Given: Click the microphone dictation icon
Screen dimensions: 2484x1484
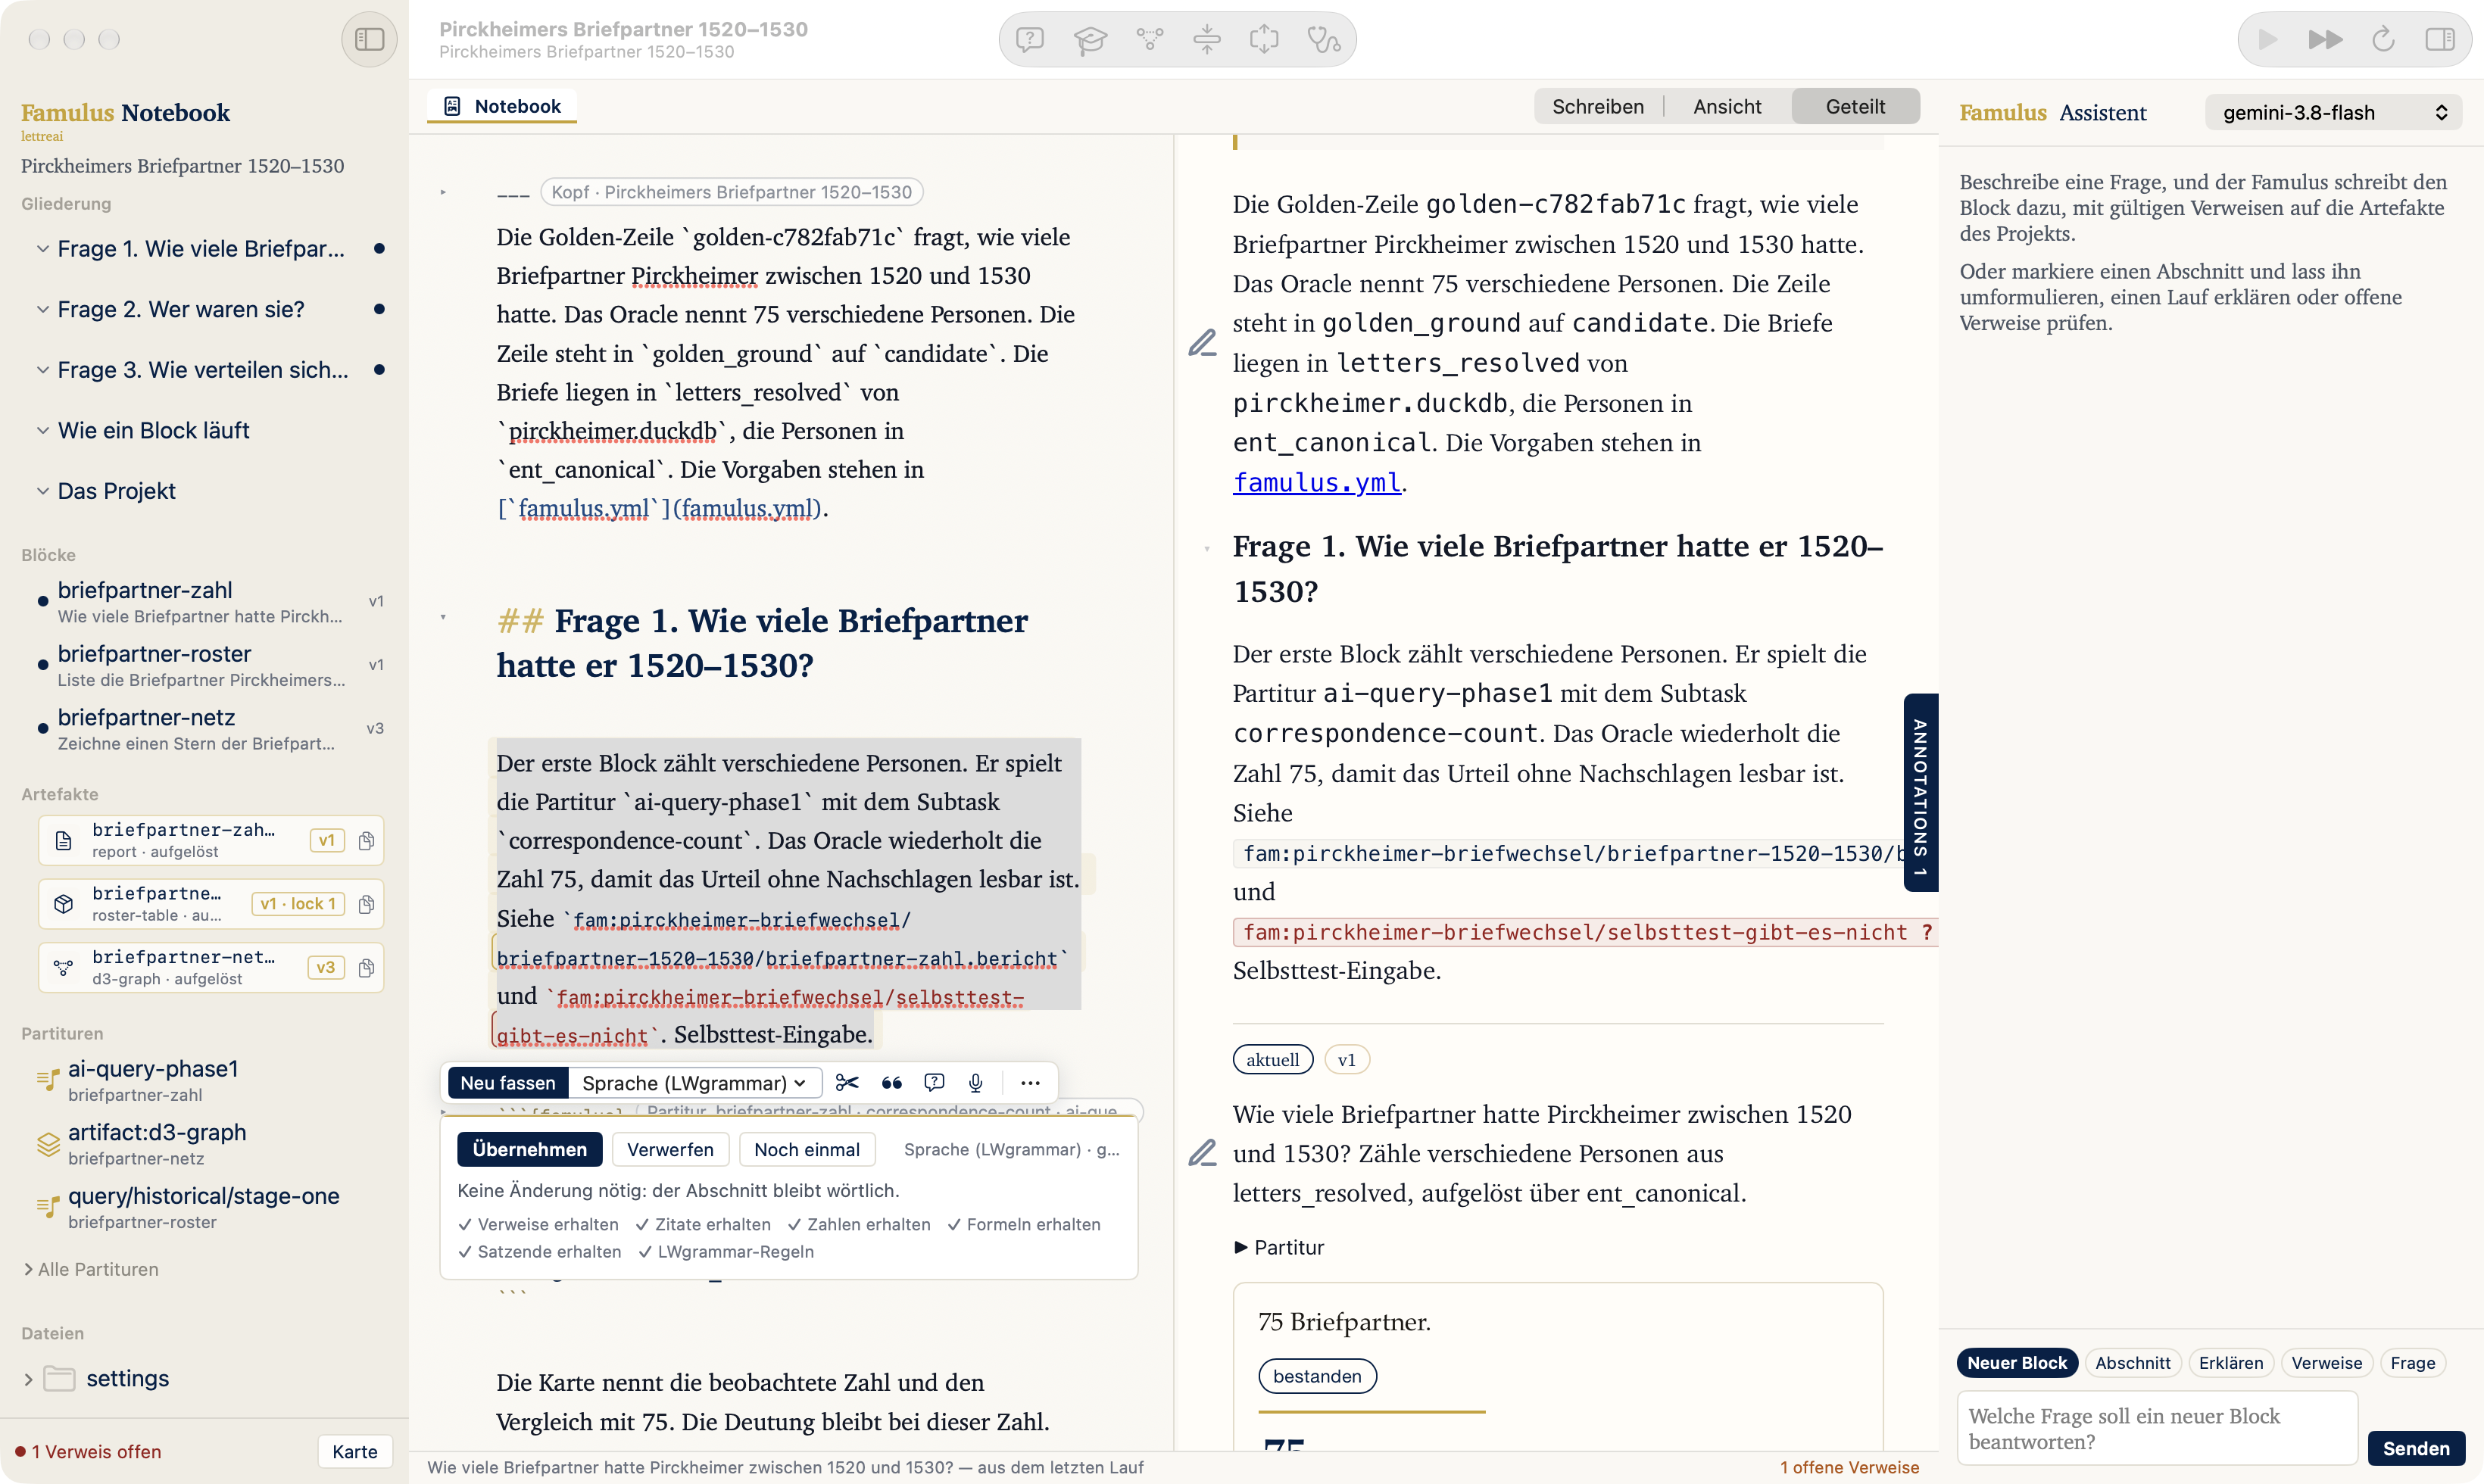Looking at the screenshot, I should tap(976, 1083).
